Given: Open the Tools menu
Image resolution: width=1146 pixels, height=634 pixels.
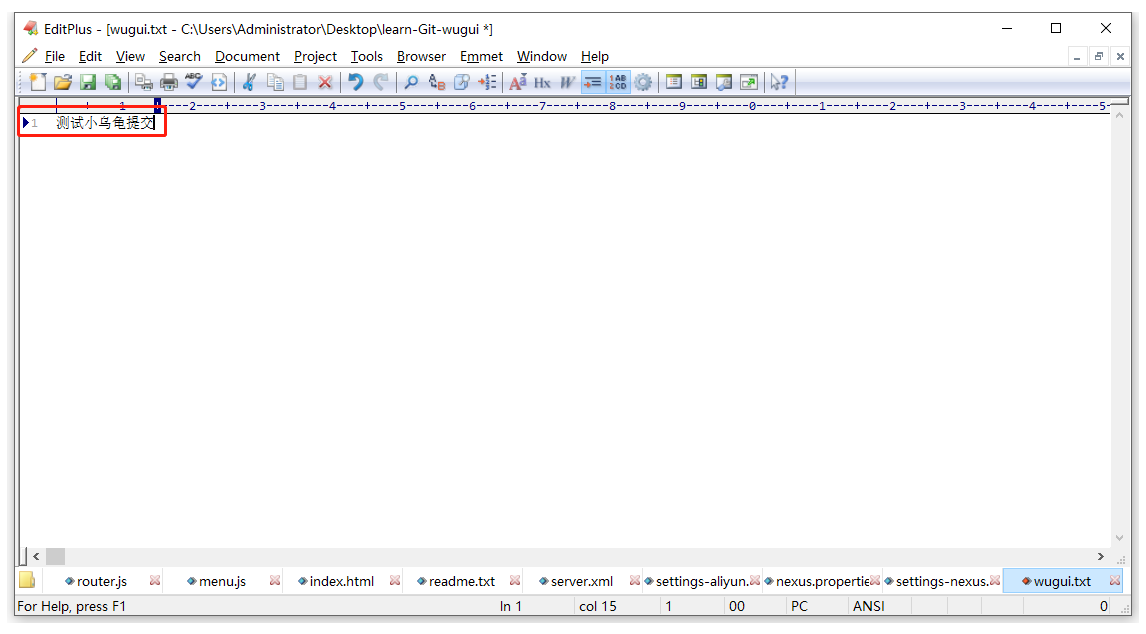Looking at the screenshot, I should click(366, 56).
